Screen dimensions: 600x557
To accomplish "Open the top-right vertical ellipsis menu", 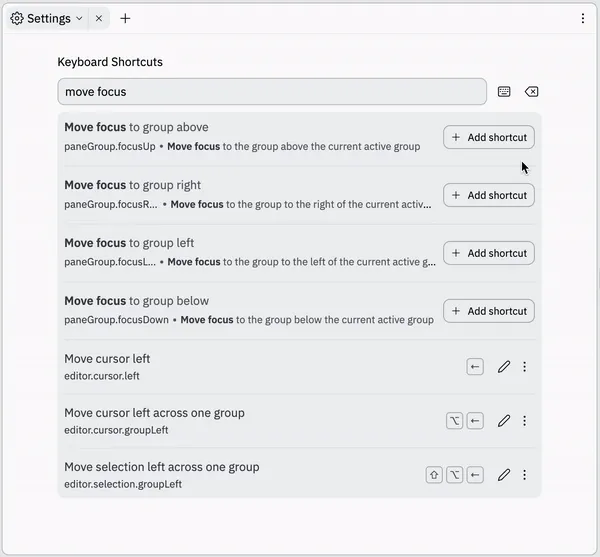I will coord(583,18).
